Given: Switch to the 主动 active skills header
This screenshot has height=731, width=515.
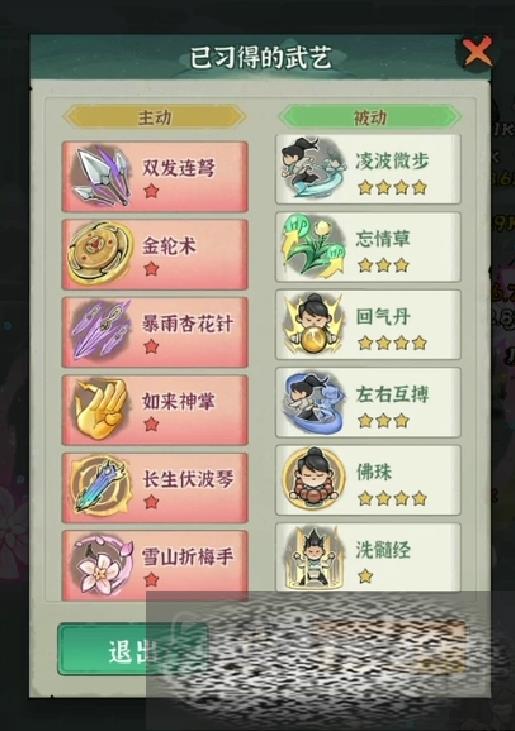Looking at the screenshot, I should [154, 117].
